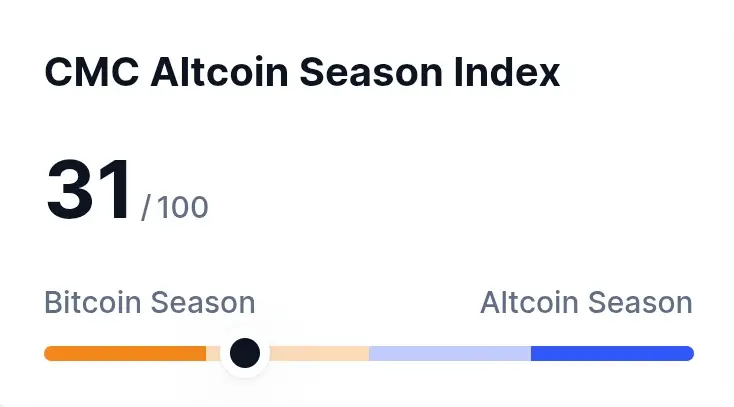Click the light orange bar segment
The width and height of the screenshot is (734, 407).
pos(320,353)
